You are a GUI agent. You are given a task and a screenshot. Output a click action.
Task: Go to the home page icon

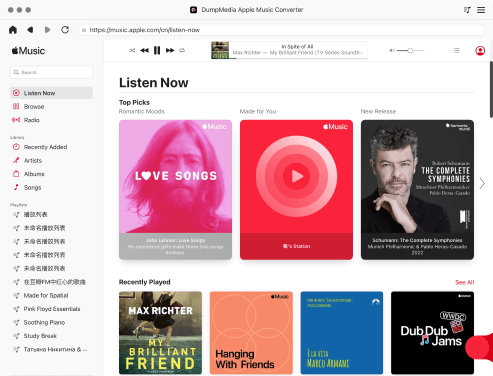[x=13, y=30]
